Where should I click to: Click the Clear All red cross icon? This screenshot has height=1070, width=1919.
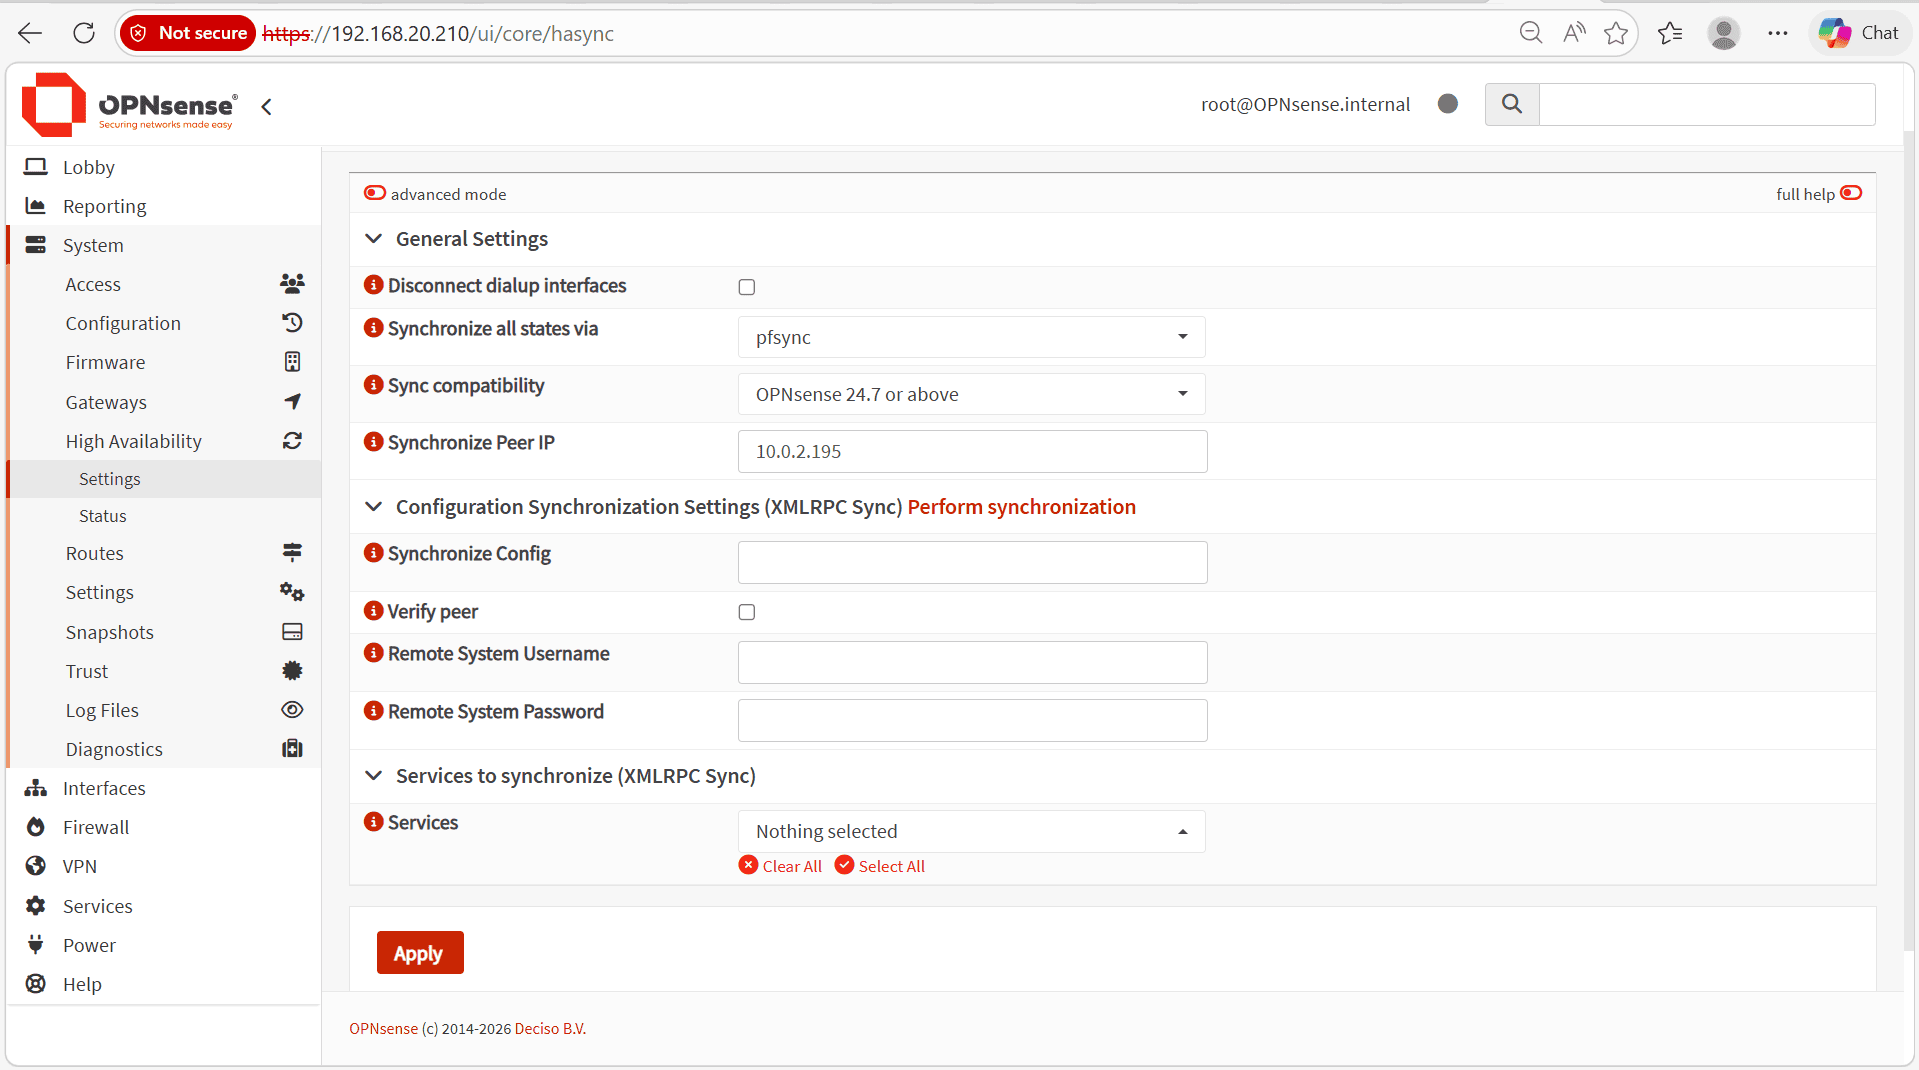point(748,865)
